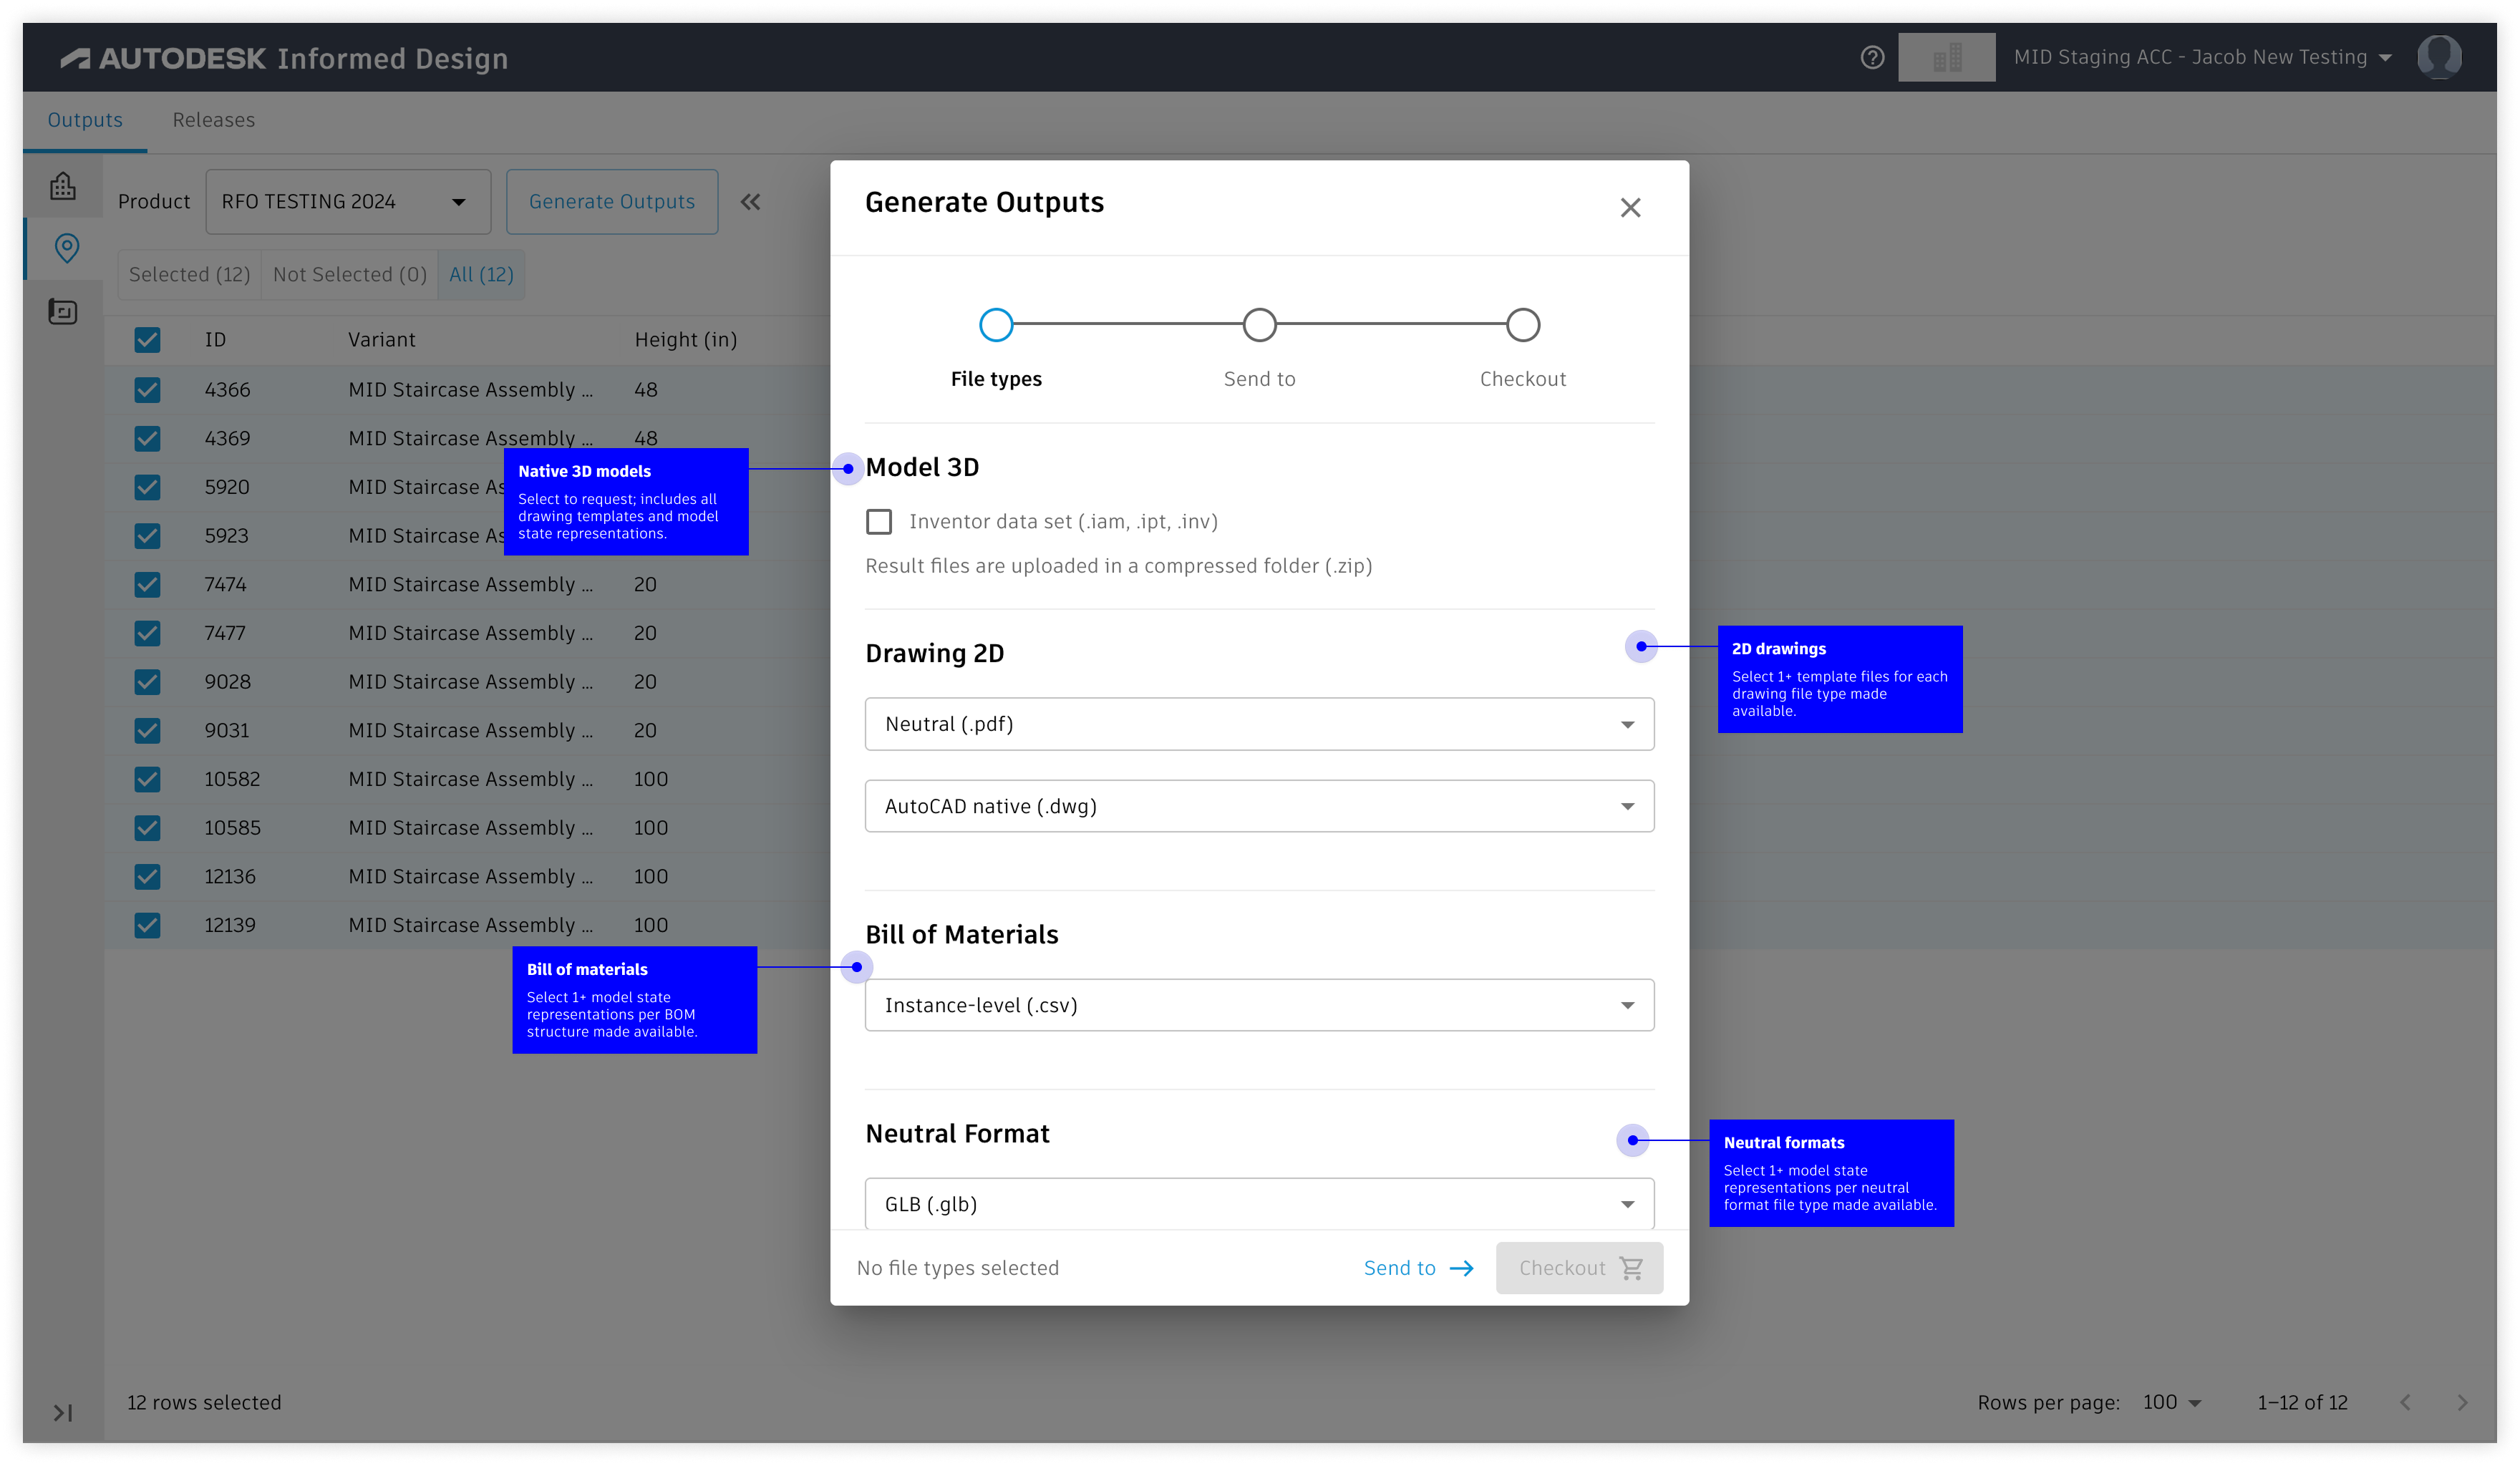Uncheck row with ID 4366
Screen dimensions: 2520x1466
coord(147,390)
